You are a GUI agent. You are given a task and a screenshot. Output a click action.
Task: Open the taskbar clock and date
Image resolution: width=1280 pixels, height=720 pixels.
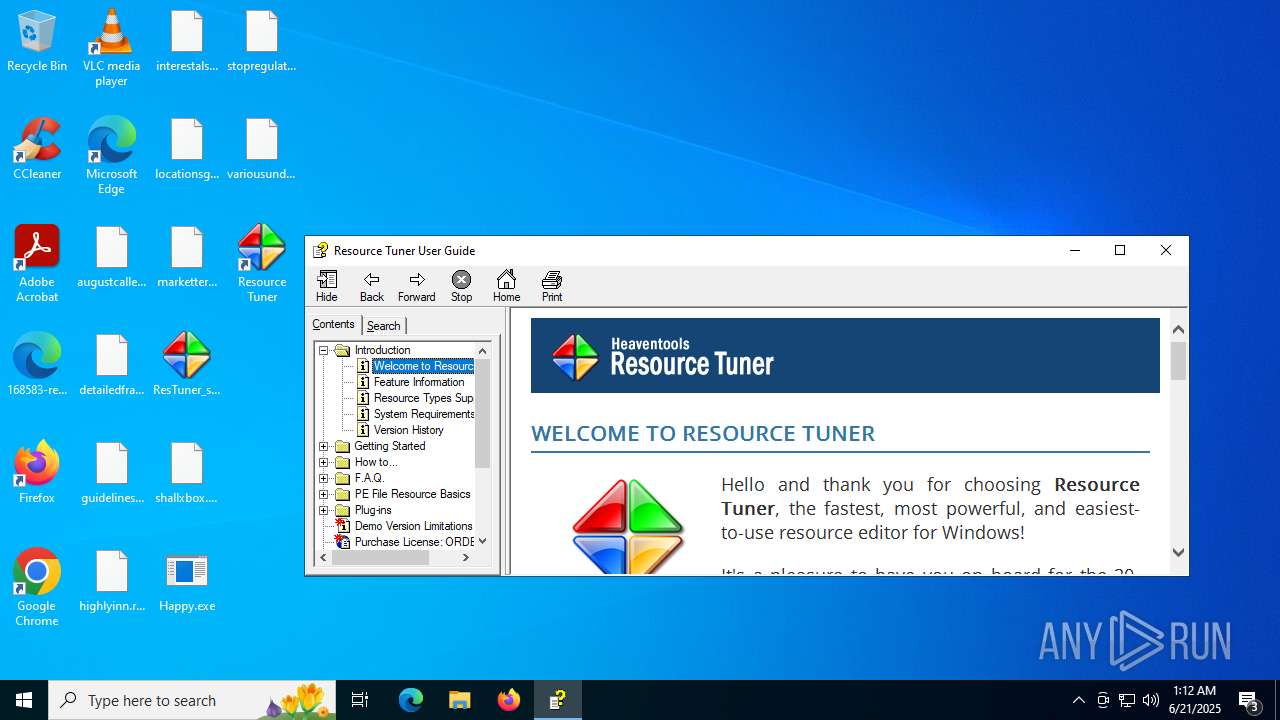(1195, 700)
